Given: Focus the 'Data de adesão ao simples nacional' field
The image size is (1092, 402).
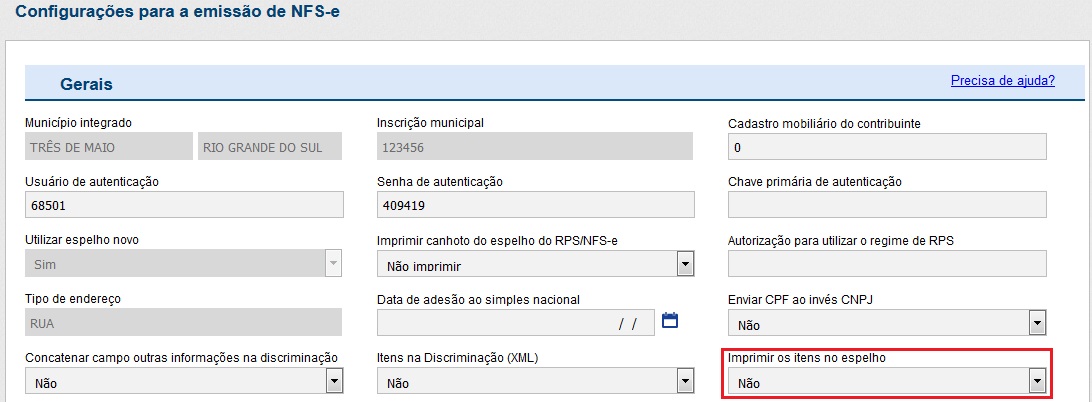Looking at the screenshot, I should 515,322.
